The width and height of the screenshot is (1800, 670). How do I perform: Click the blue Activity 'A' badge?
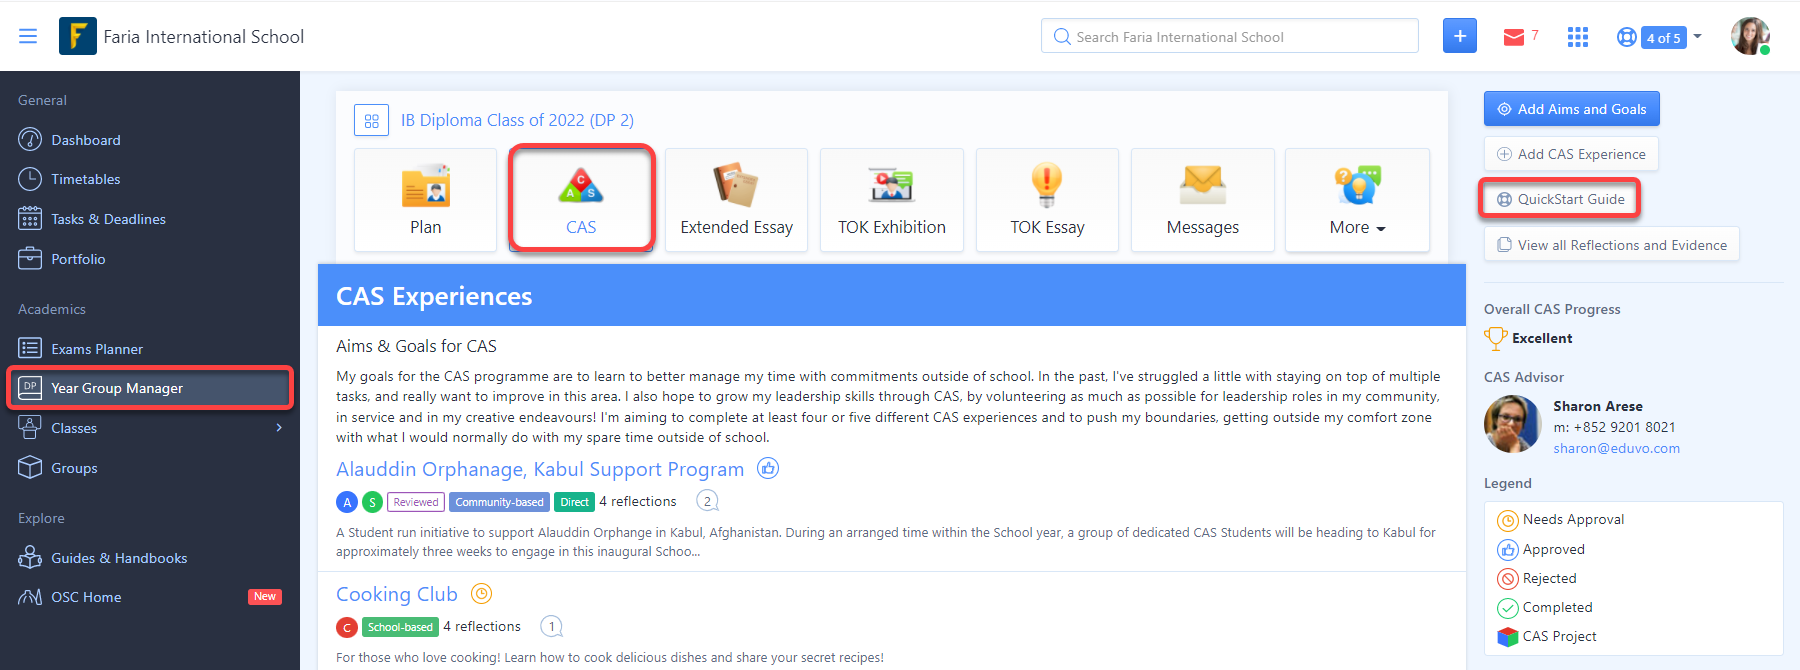click(x=347, y=502)
